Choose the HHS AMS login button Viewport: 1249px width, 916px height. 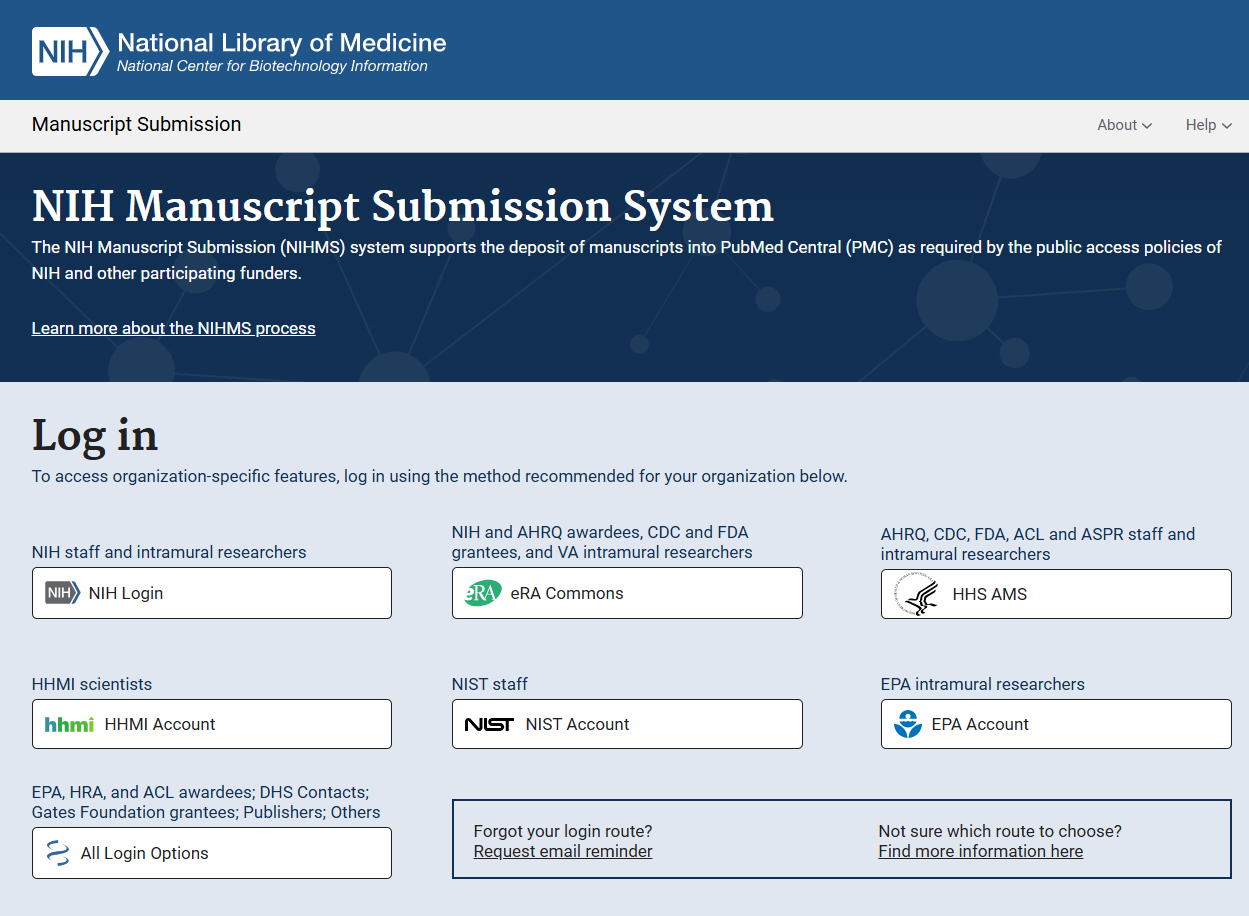[1056, 594]
